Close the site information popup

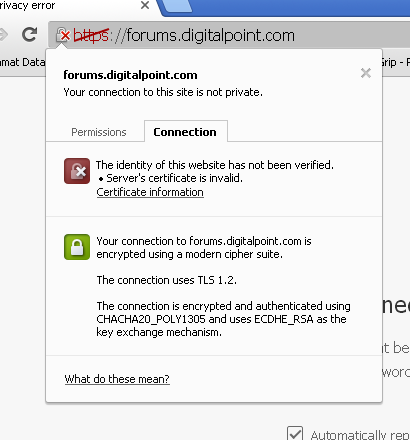coord(366,73)
